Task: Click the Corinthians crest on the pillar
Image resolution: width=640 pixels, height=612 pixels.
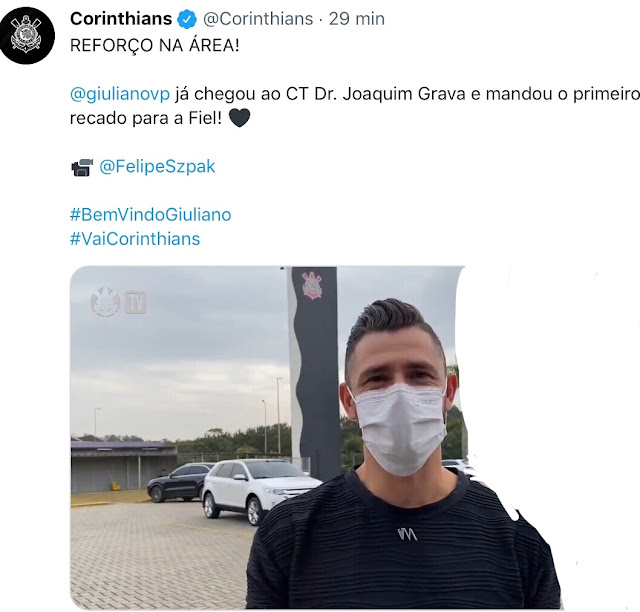Action: [312, 285]
